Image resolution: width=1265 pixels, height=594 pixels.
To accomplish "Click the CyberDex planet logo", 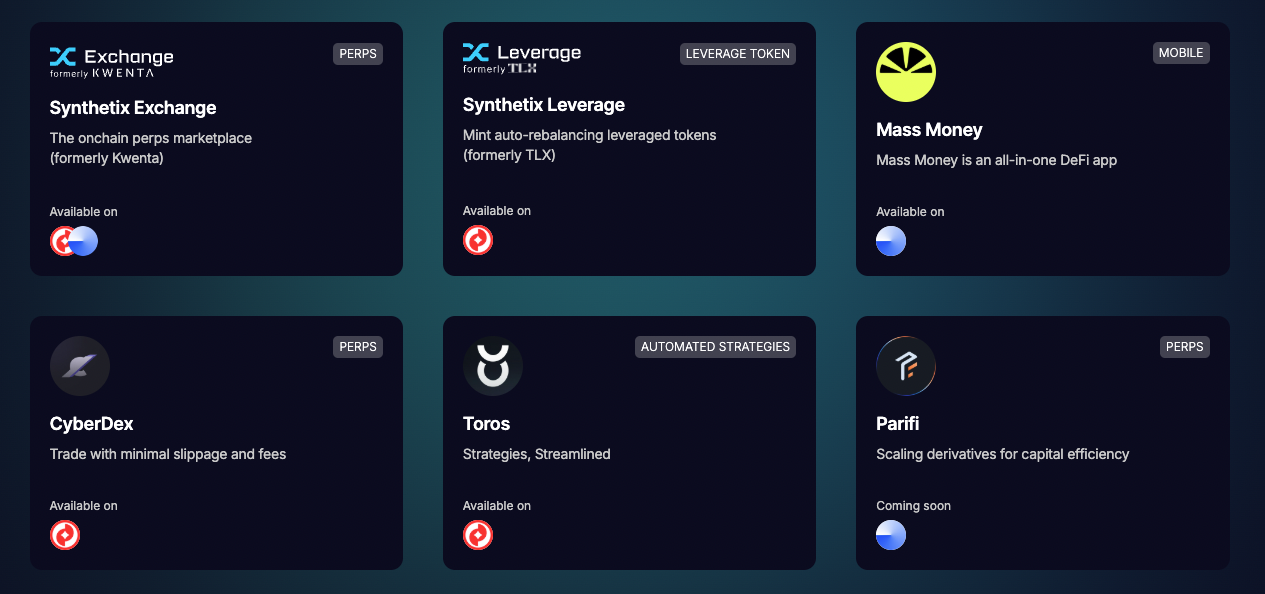I will pos(80,366).
